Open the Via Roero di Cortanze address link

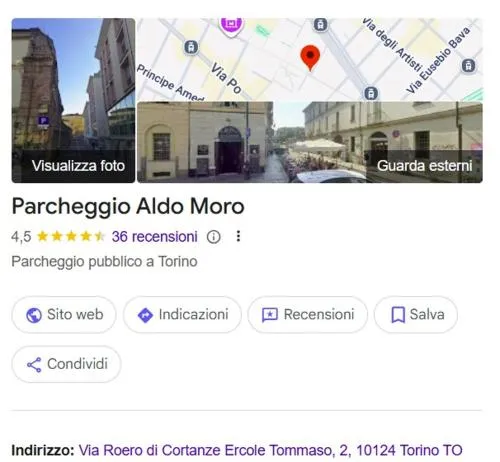tap(270, 450)
